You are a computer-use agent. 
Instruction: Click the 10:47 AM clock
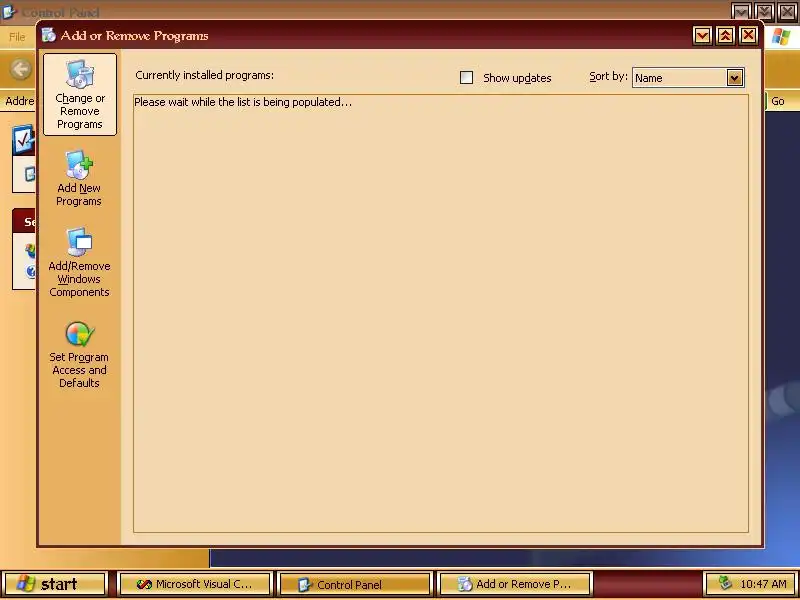[763, 584]
